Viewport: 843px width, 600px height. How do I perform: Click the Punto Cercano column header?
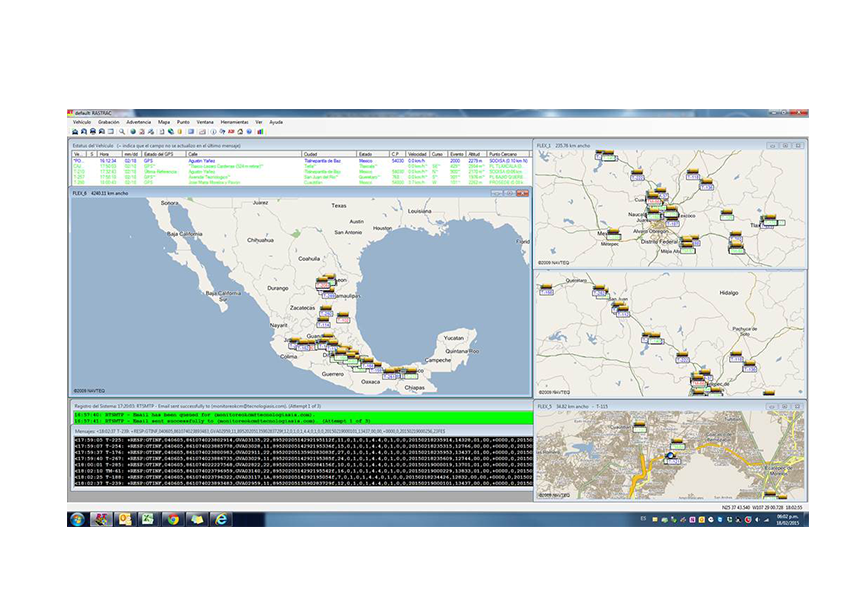click(x=508, y=154)
